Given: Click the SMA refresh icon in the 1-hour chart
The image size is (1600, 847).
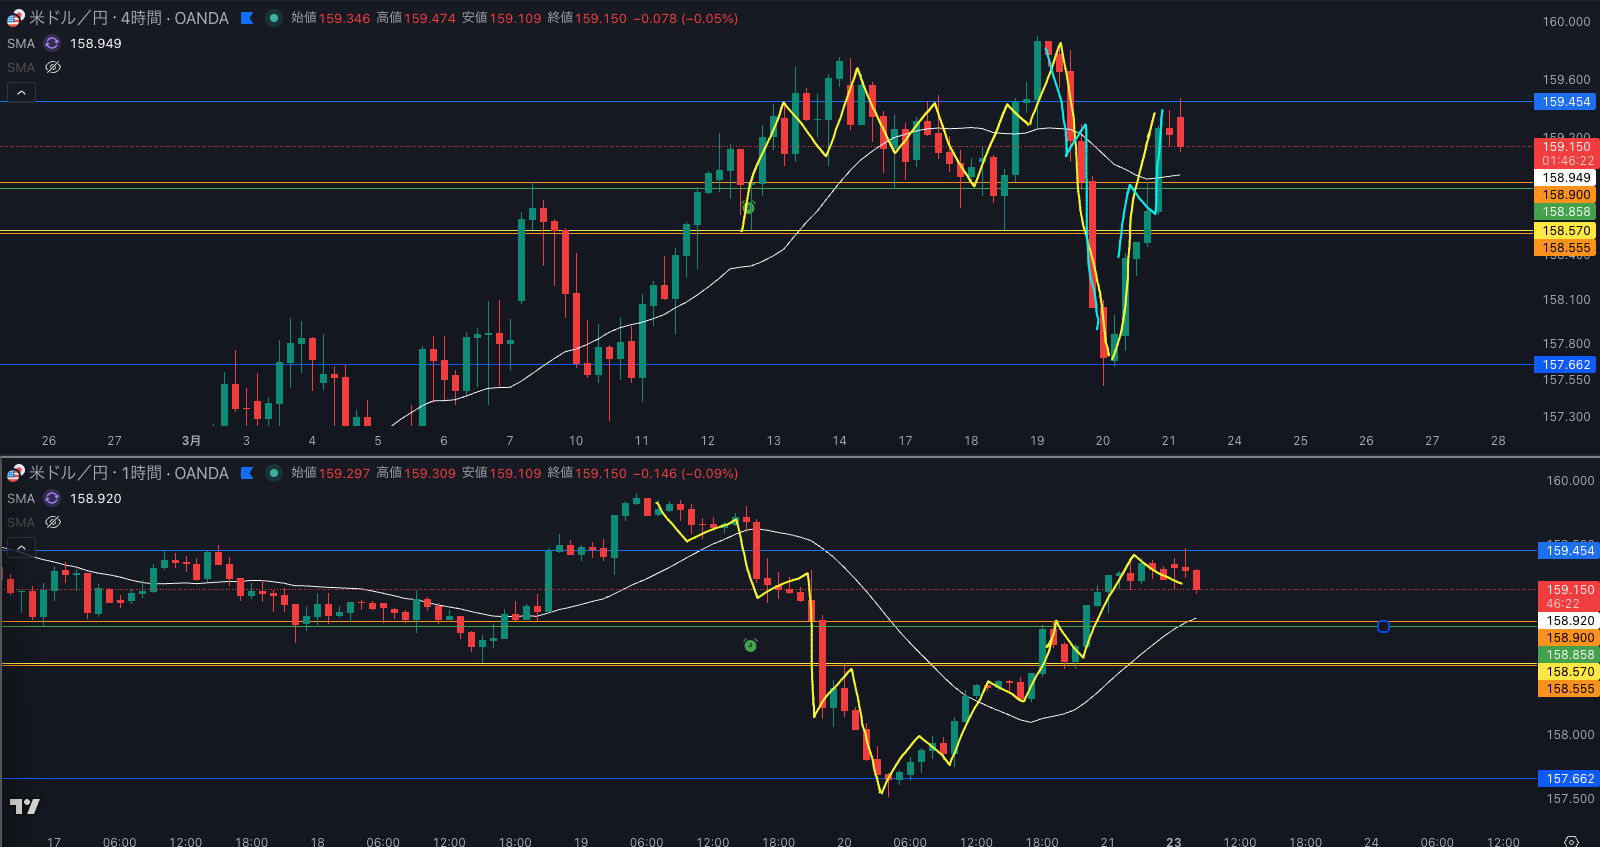Looking at the screenshot, I should [x=52, y=498].
